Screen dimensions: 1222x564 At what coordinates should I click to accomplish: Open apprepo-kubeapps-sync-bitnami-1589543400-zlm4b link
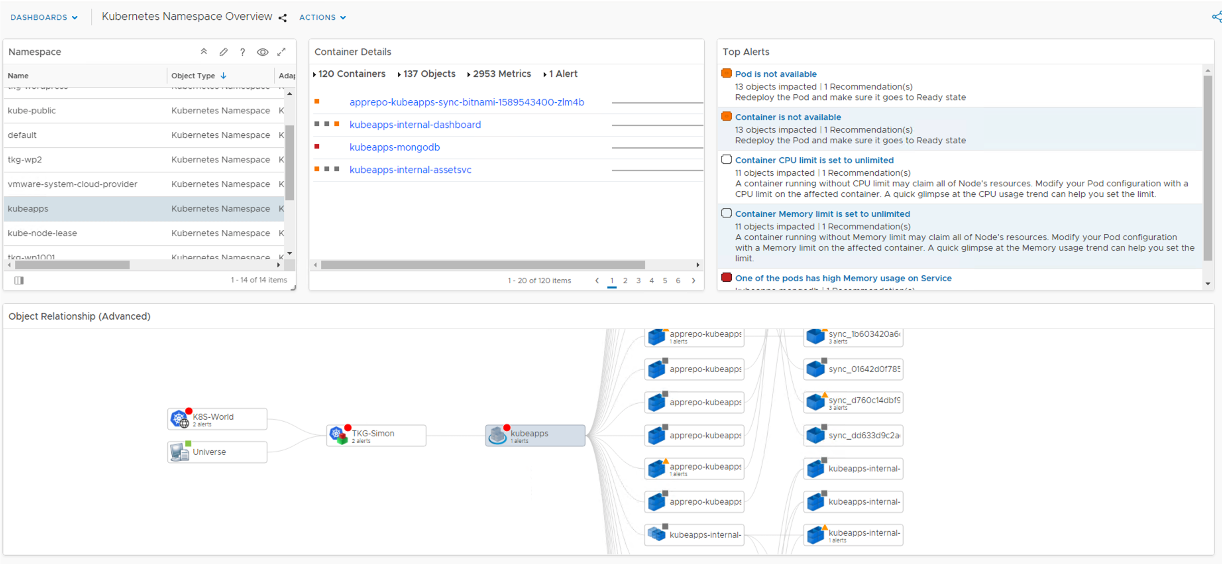[x=467, y=102]
